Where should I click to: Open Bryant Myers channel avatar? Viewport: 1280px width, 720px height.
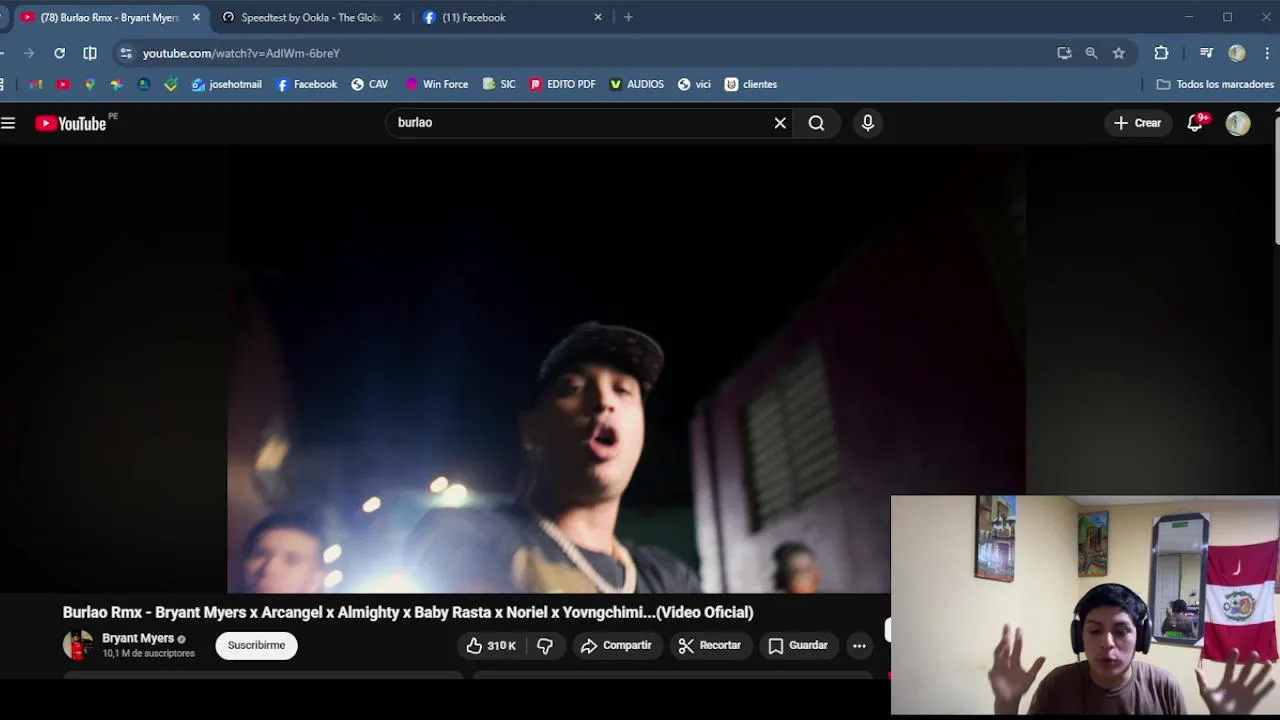(x=78, y=646)
